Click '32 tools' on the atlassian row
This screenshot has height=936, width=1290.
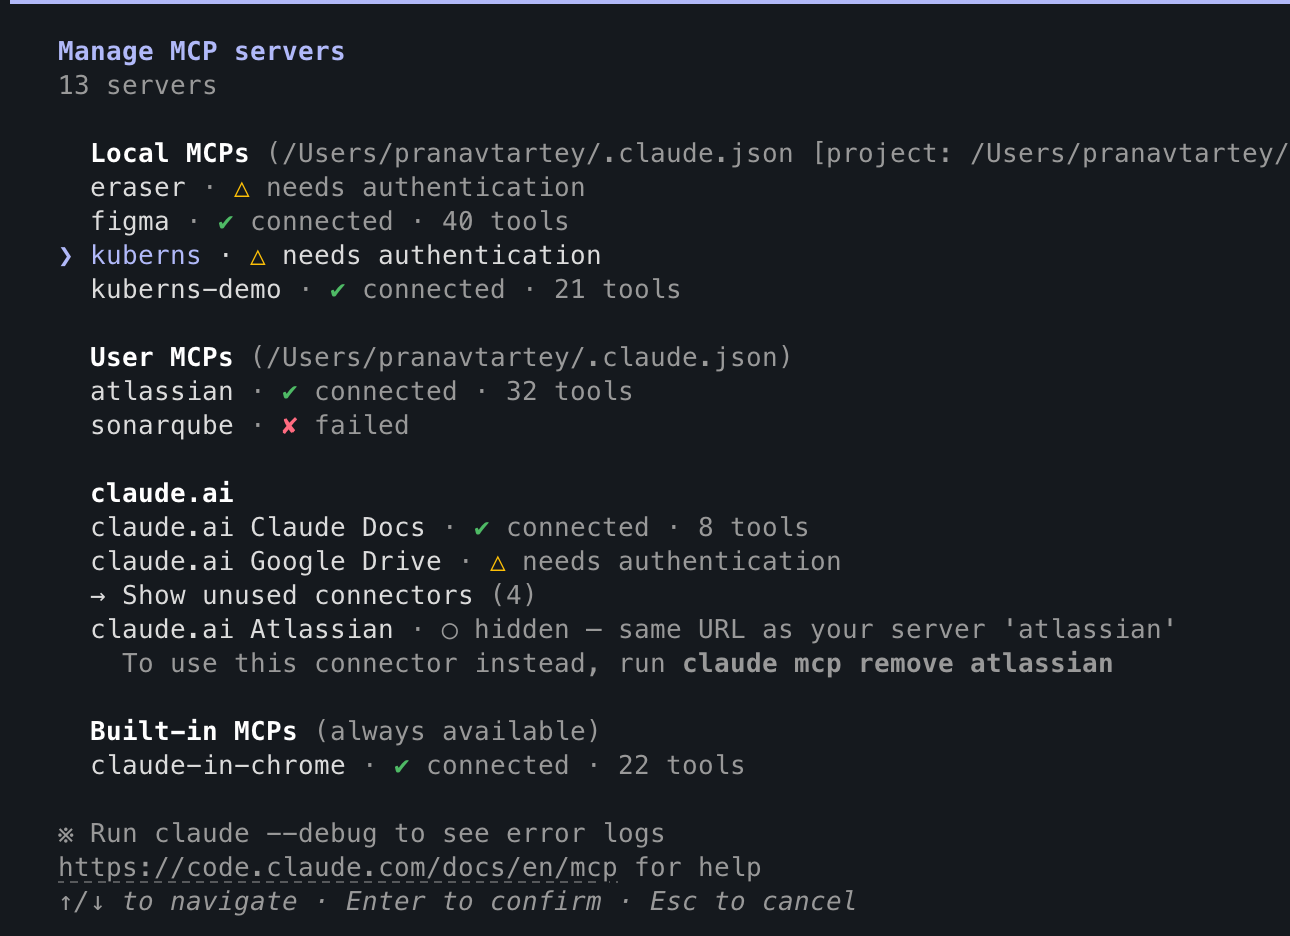[570, 392]
